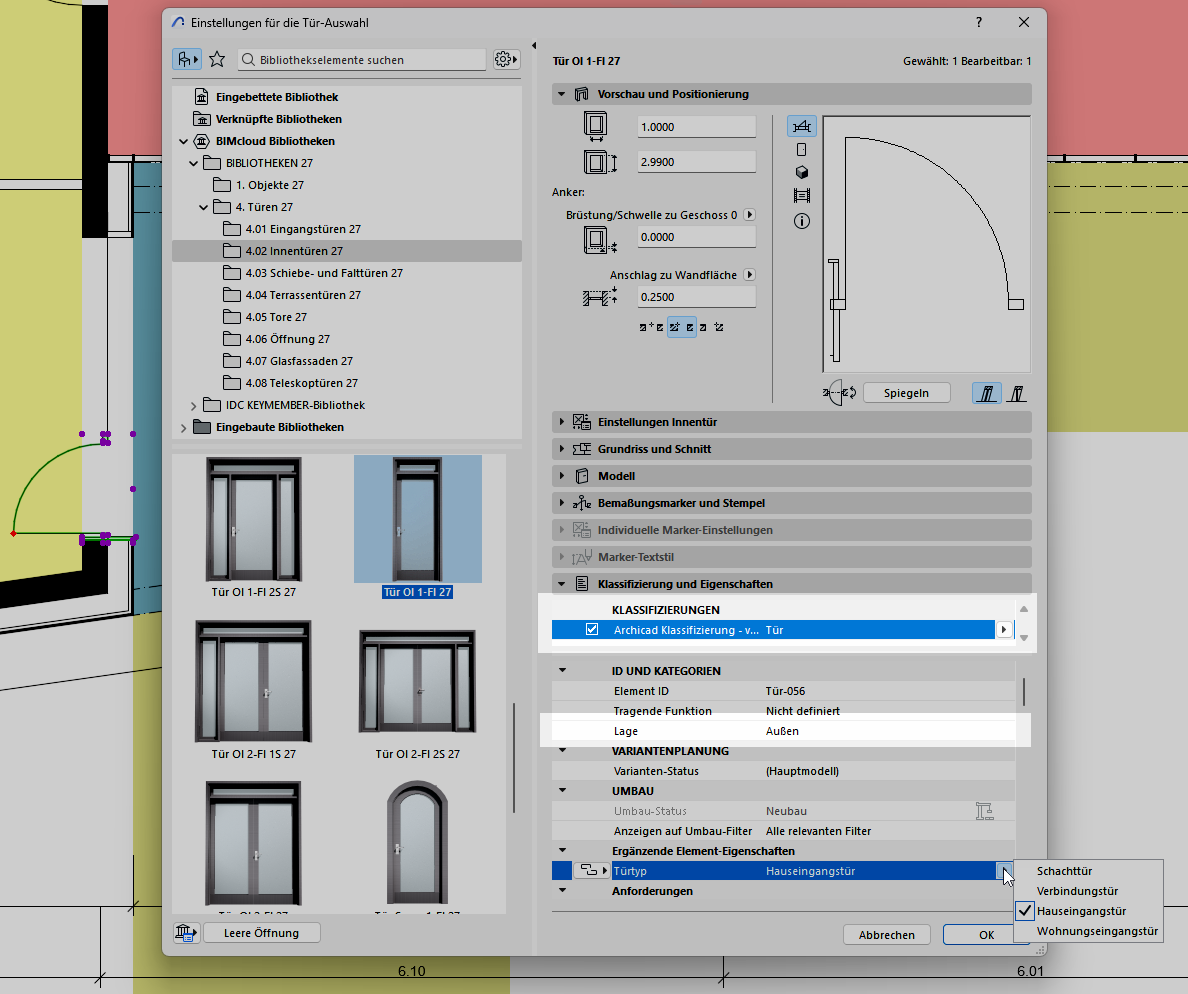The width and height of the screenshot is (1188, 994).
Task: Select floor plan preview view icon
Action: tap(801, 126)
